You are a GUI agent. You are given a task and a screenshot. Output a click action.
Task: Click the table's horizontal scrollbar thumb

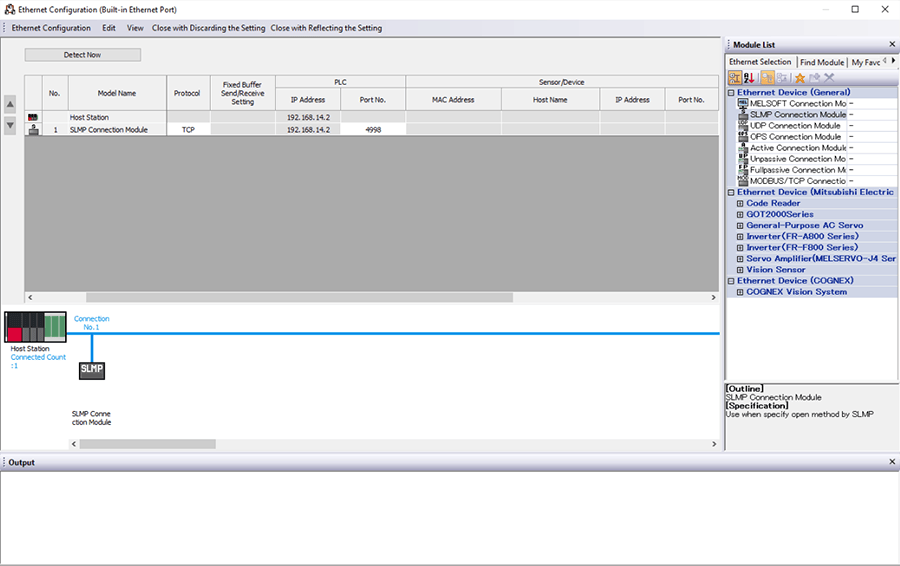299,297
